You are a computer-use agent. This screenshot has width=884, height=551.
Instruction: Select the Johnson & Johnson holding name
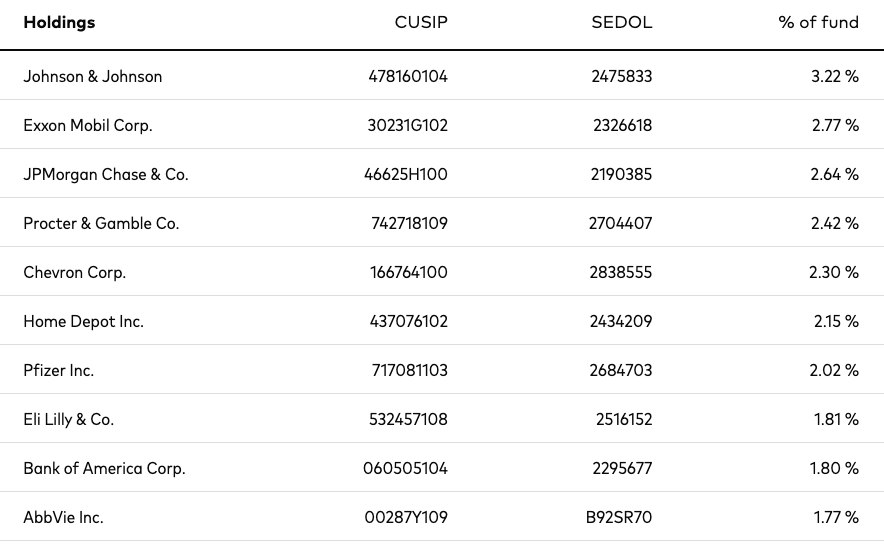pos(92,76)
